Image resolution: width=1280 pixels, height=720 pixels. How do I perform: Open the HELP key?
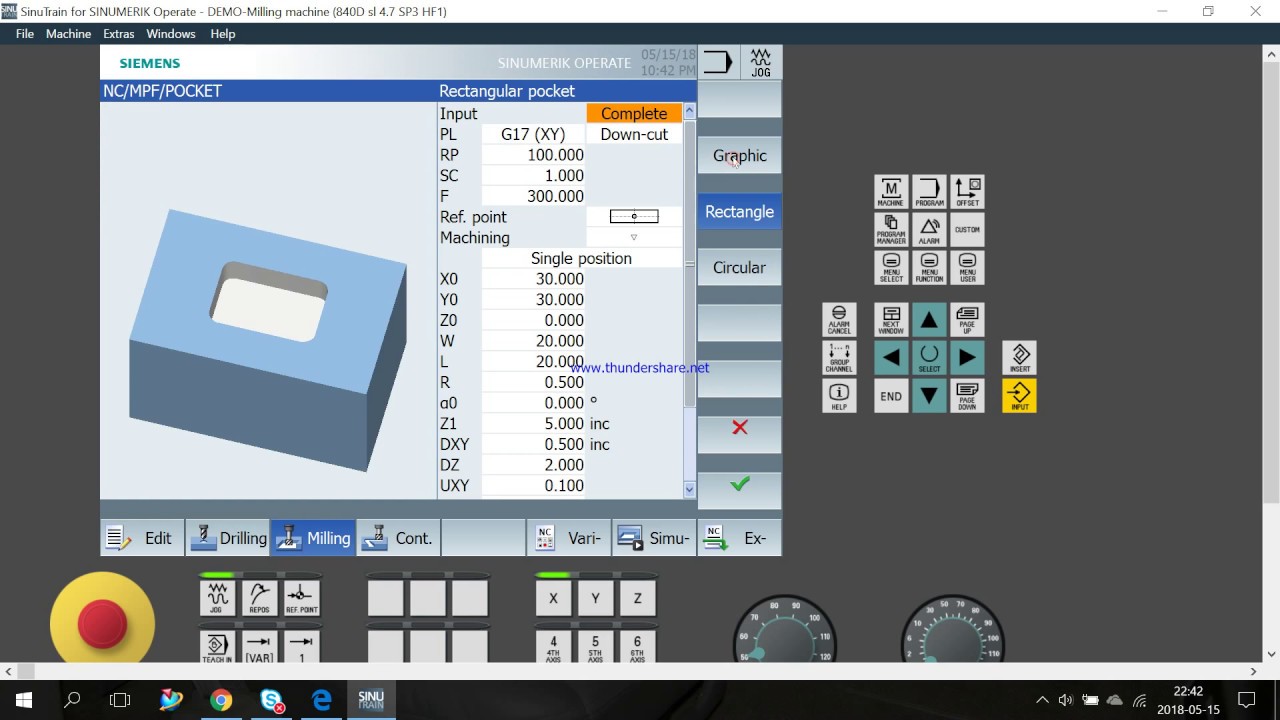839,395
